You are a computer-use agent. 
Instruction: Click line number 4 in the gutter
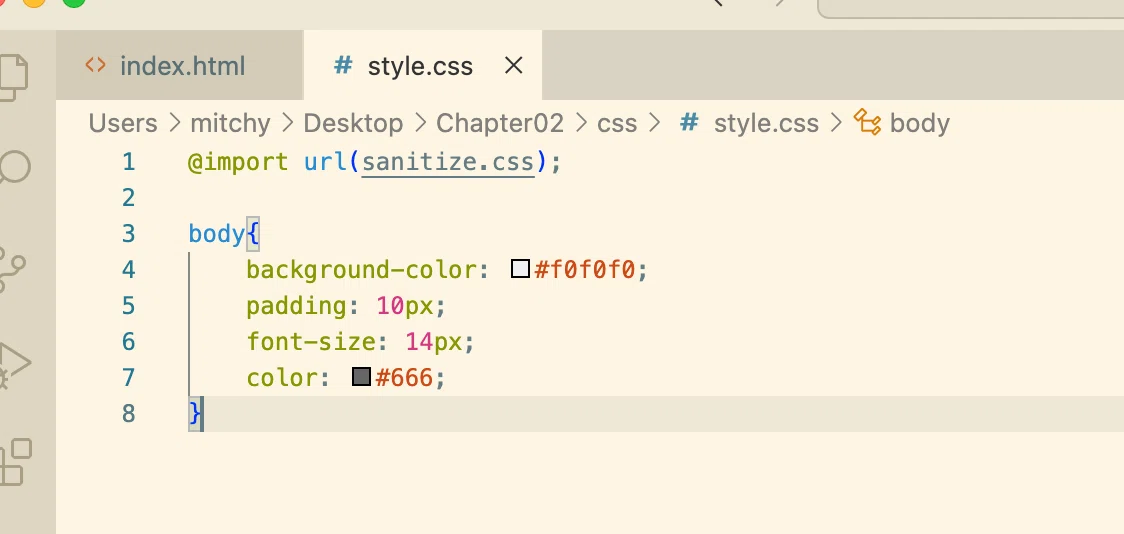(128, 270)
